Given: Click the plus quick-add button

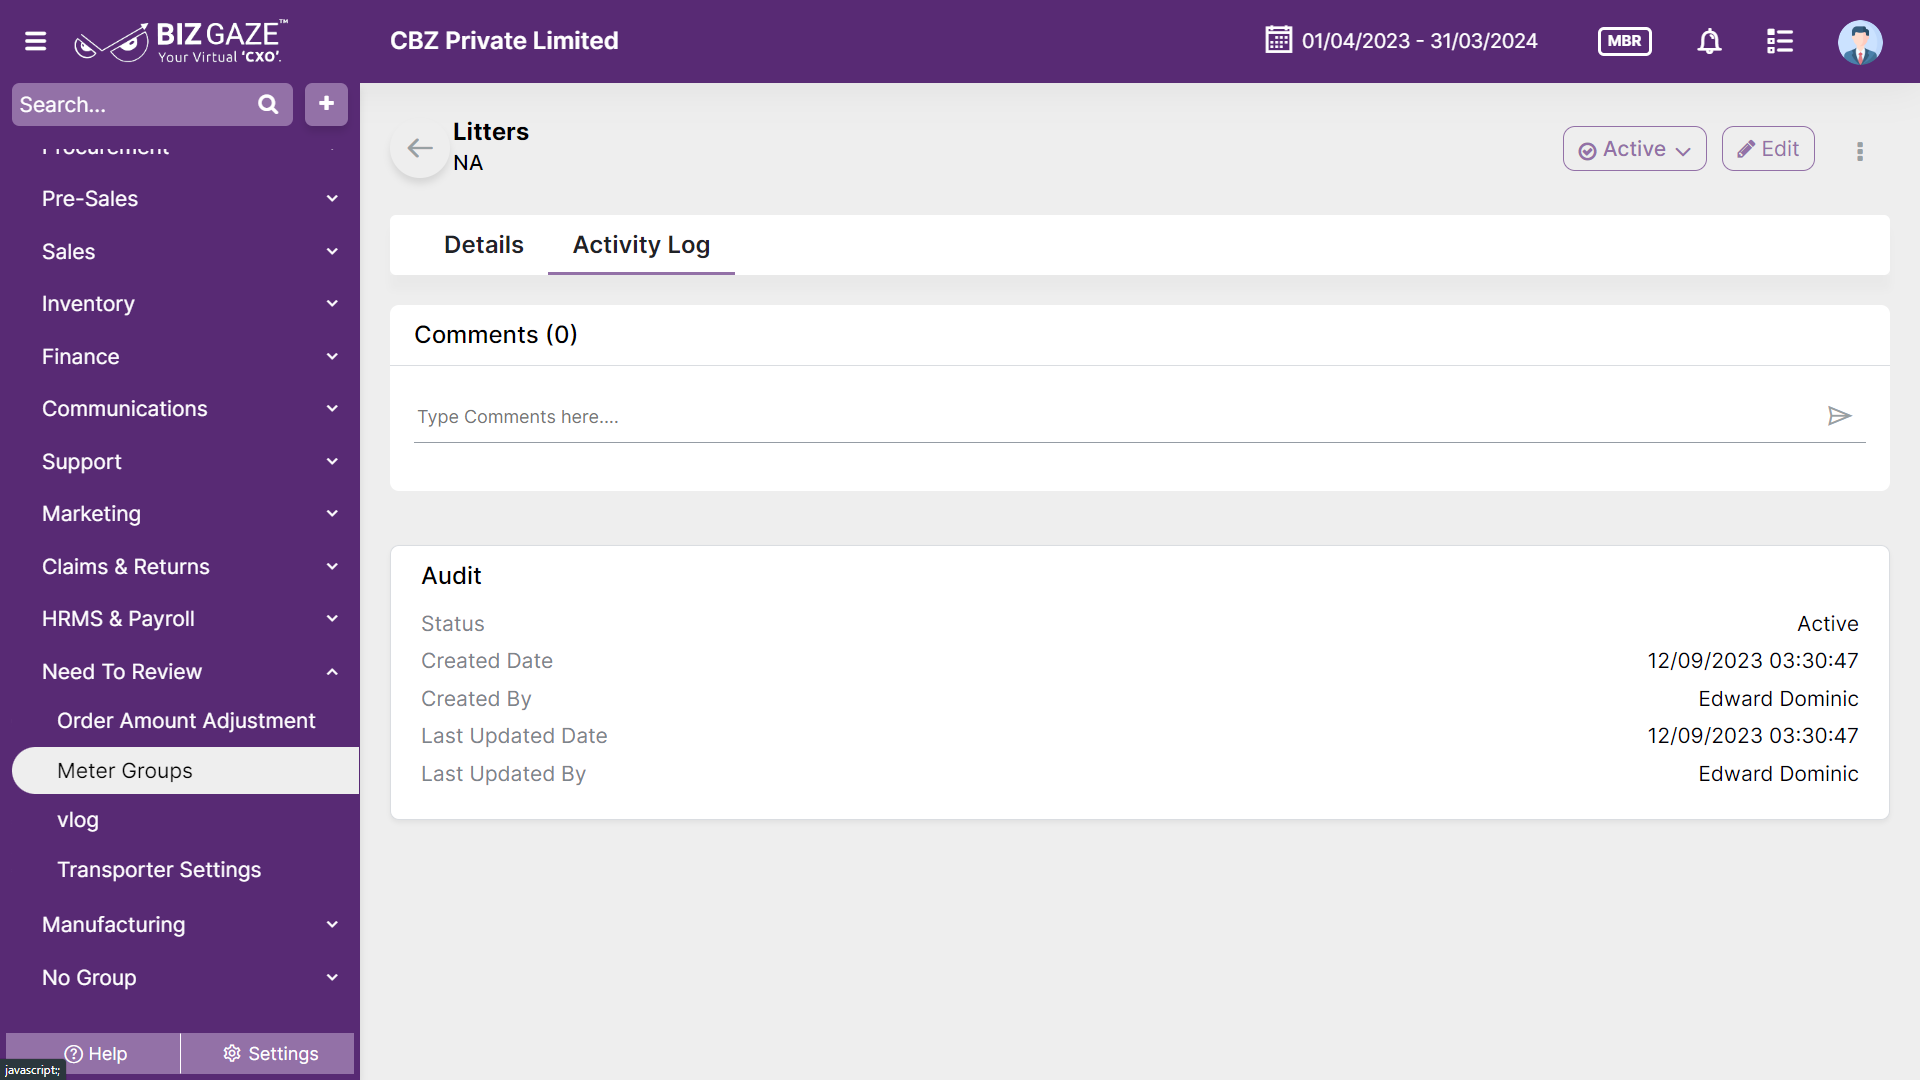Looking at the screenshot, I should (326, 104).
